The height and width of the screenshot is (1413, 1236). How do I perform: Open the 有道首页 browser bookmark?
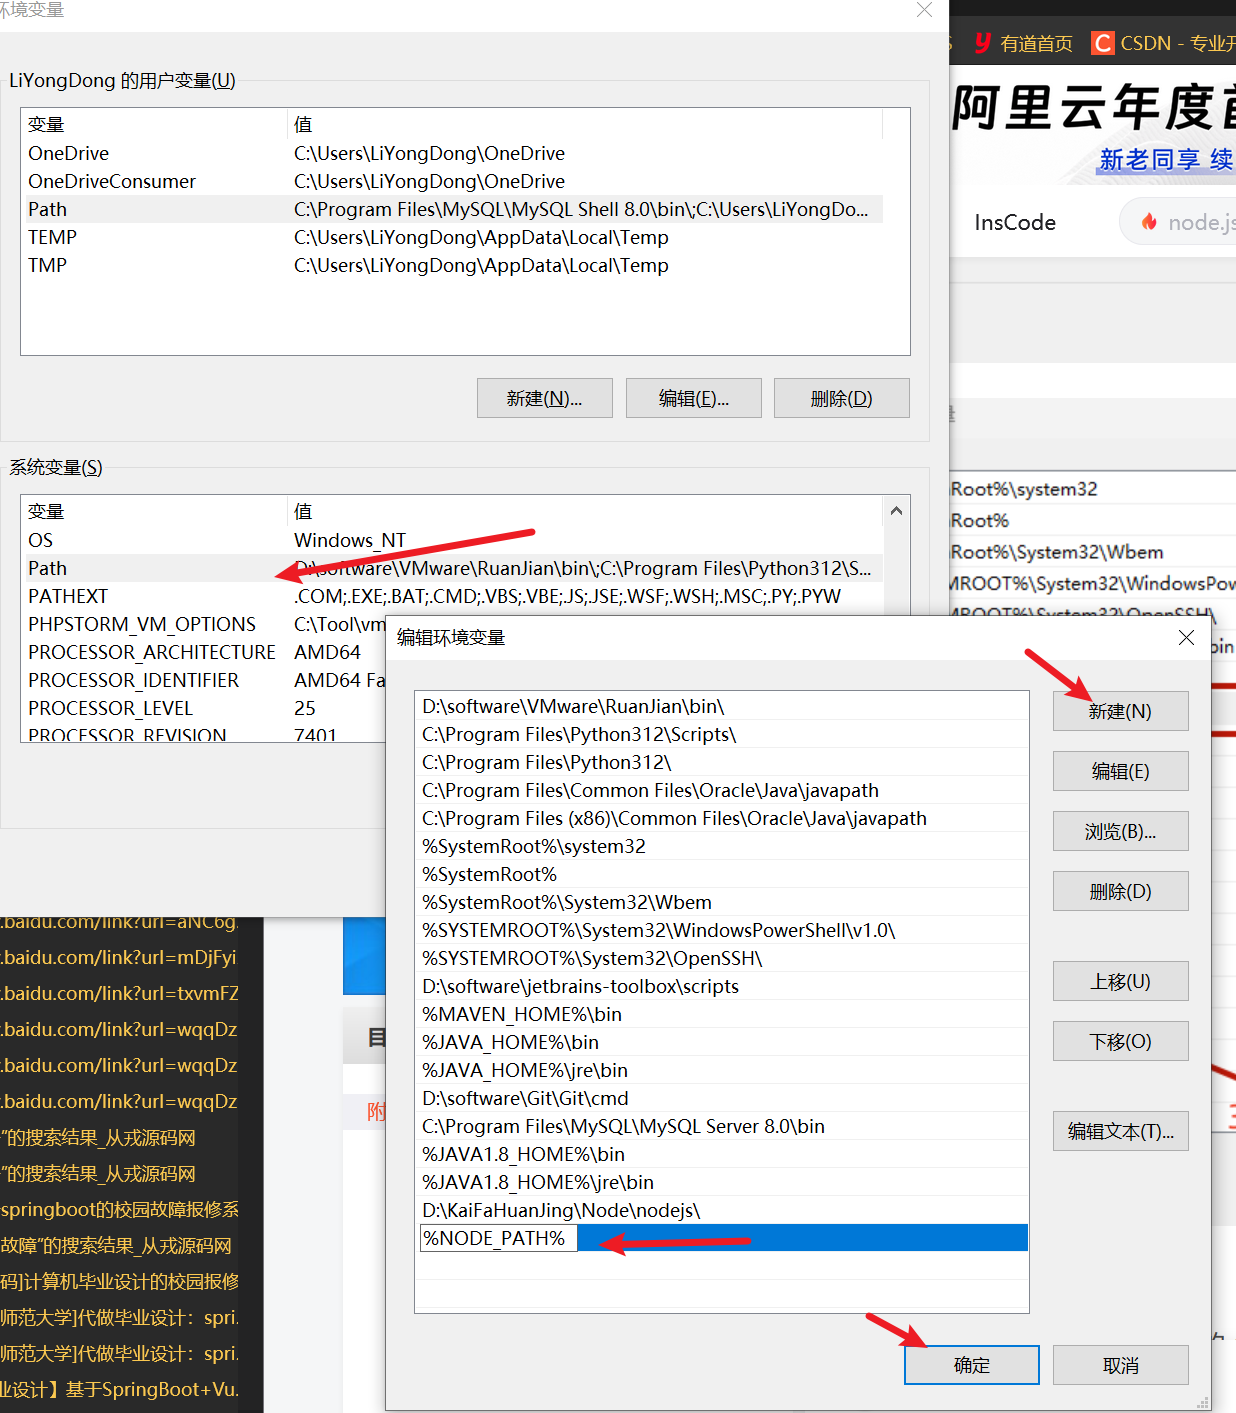pyautogui.click(x=1023, y=43)
